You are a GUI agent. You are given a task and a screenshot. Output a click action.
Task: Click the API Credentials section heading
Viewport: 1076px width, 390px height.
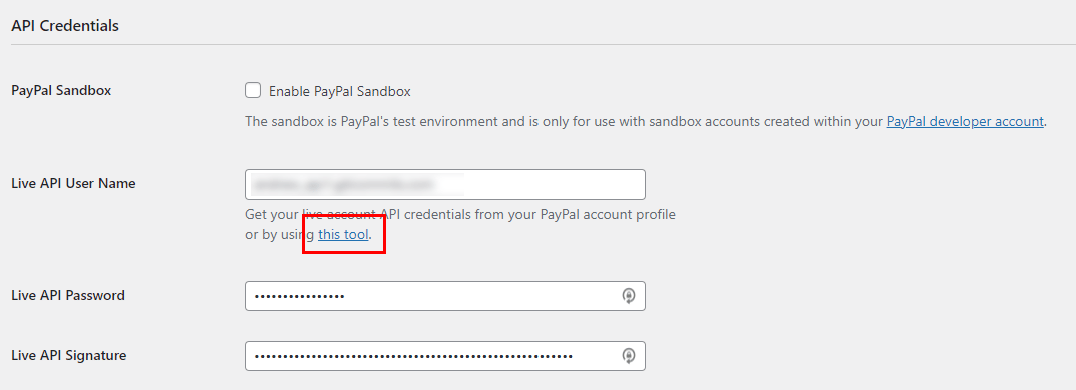[x=65, y=26]
